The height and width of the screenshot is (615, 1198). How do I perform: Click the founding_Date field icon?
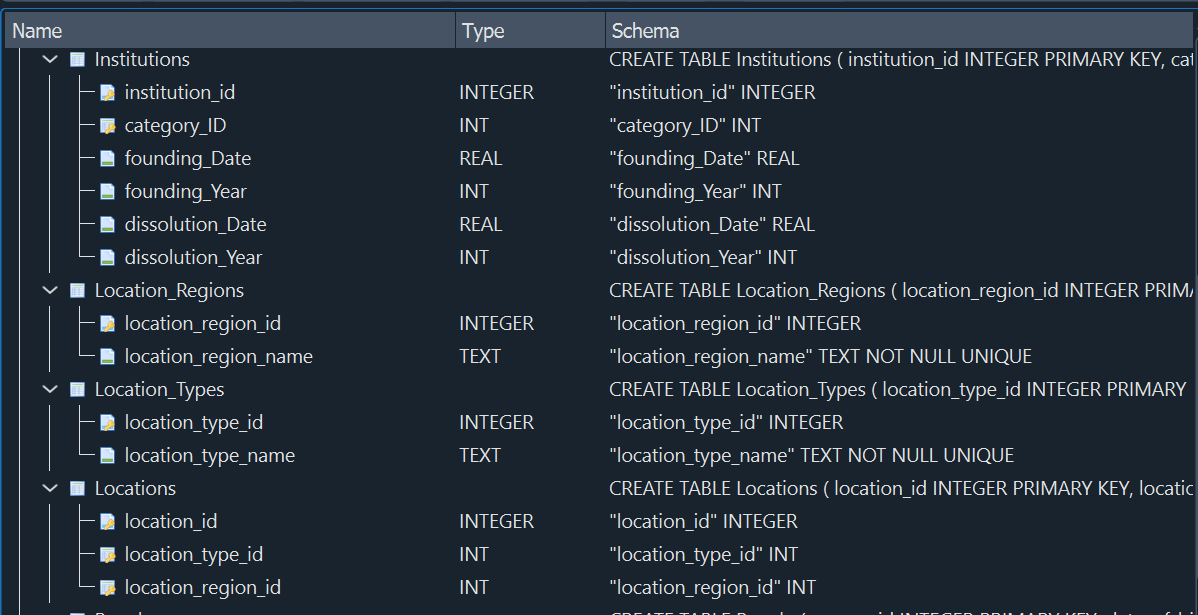[108, 158]
